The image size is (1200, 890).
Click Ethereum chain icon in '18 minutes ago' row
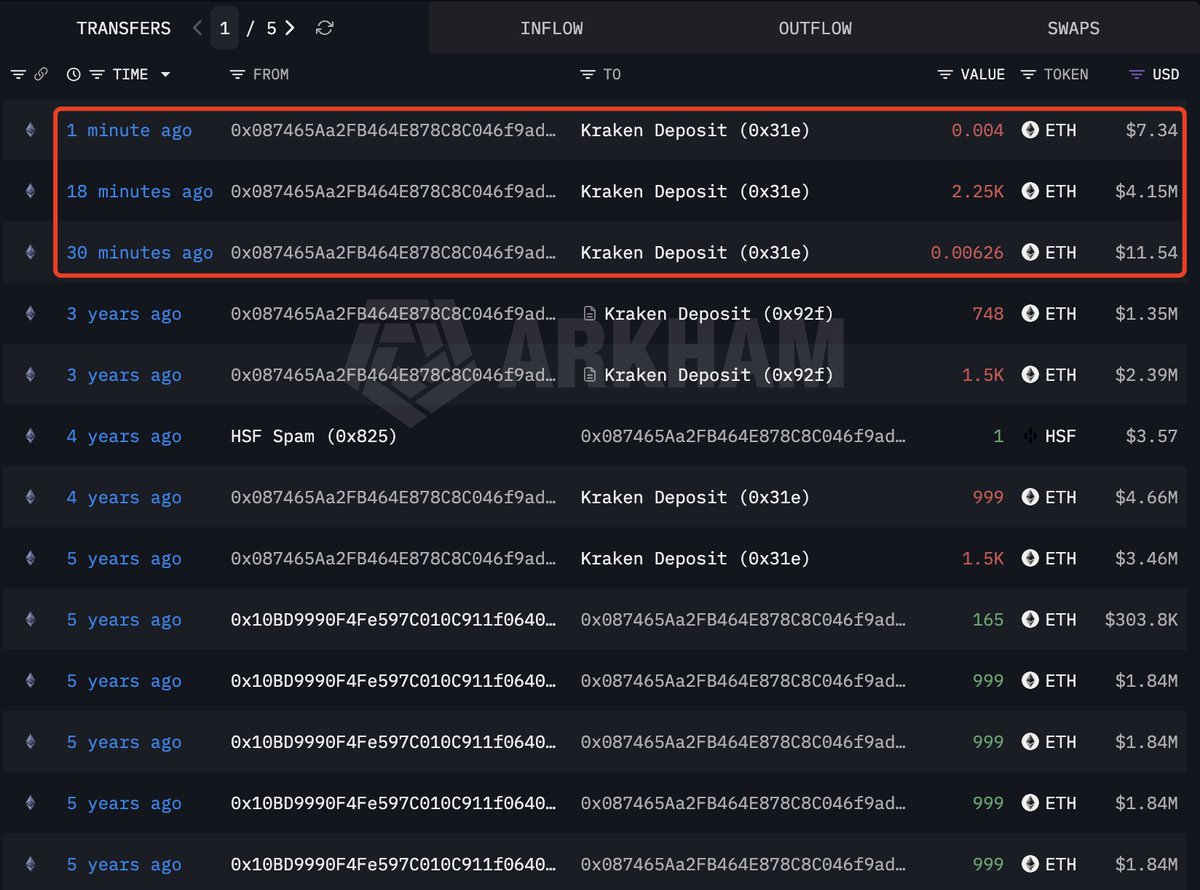click(30, 191)
